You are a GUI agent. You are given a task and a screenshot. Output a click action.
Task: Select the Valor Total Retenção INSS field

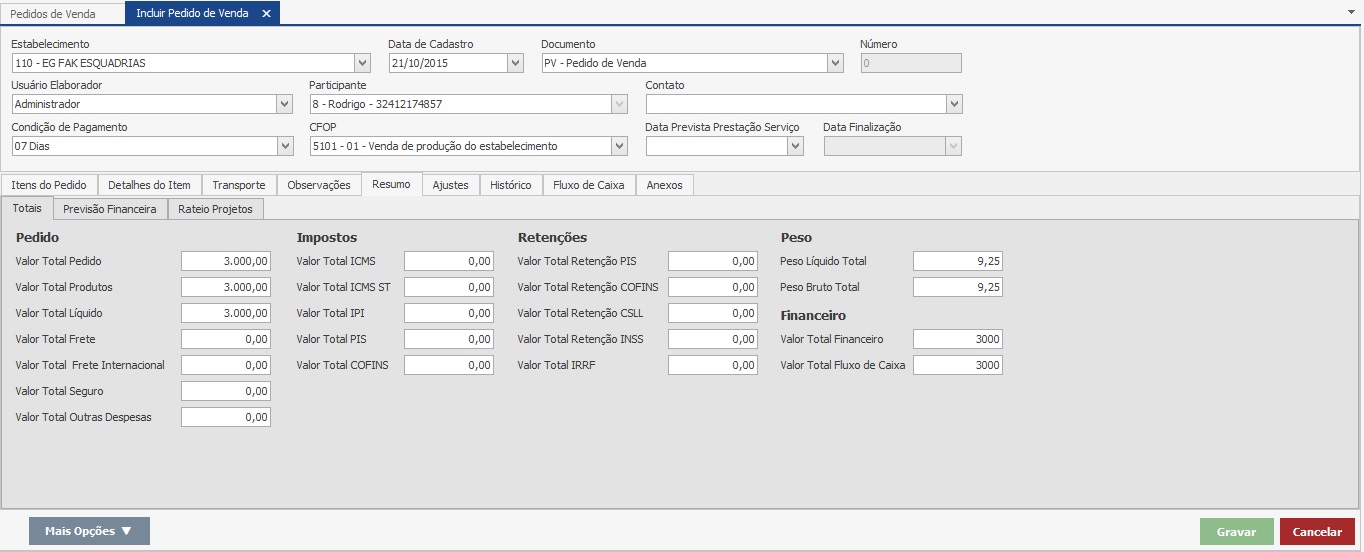[x=713, y=339]
